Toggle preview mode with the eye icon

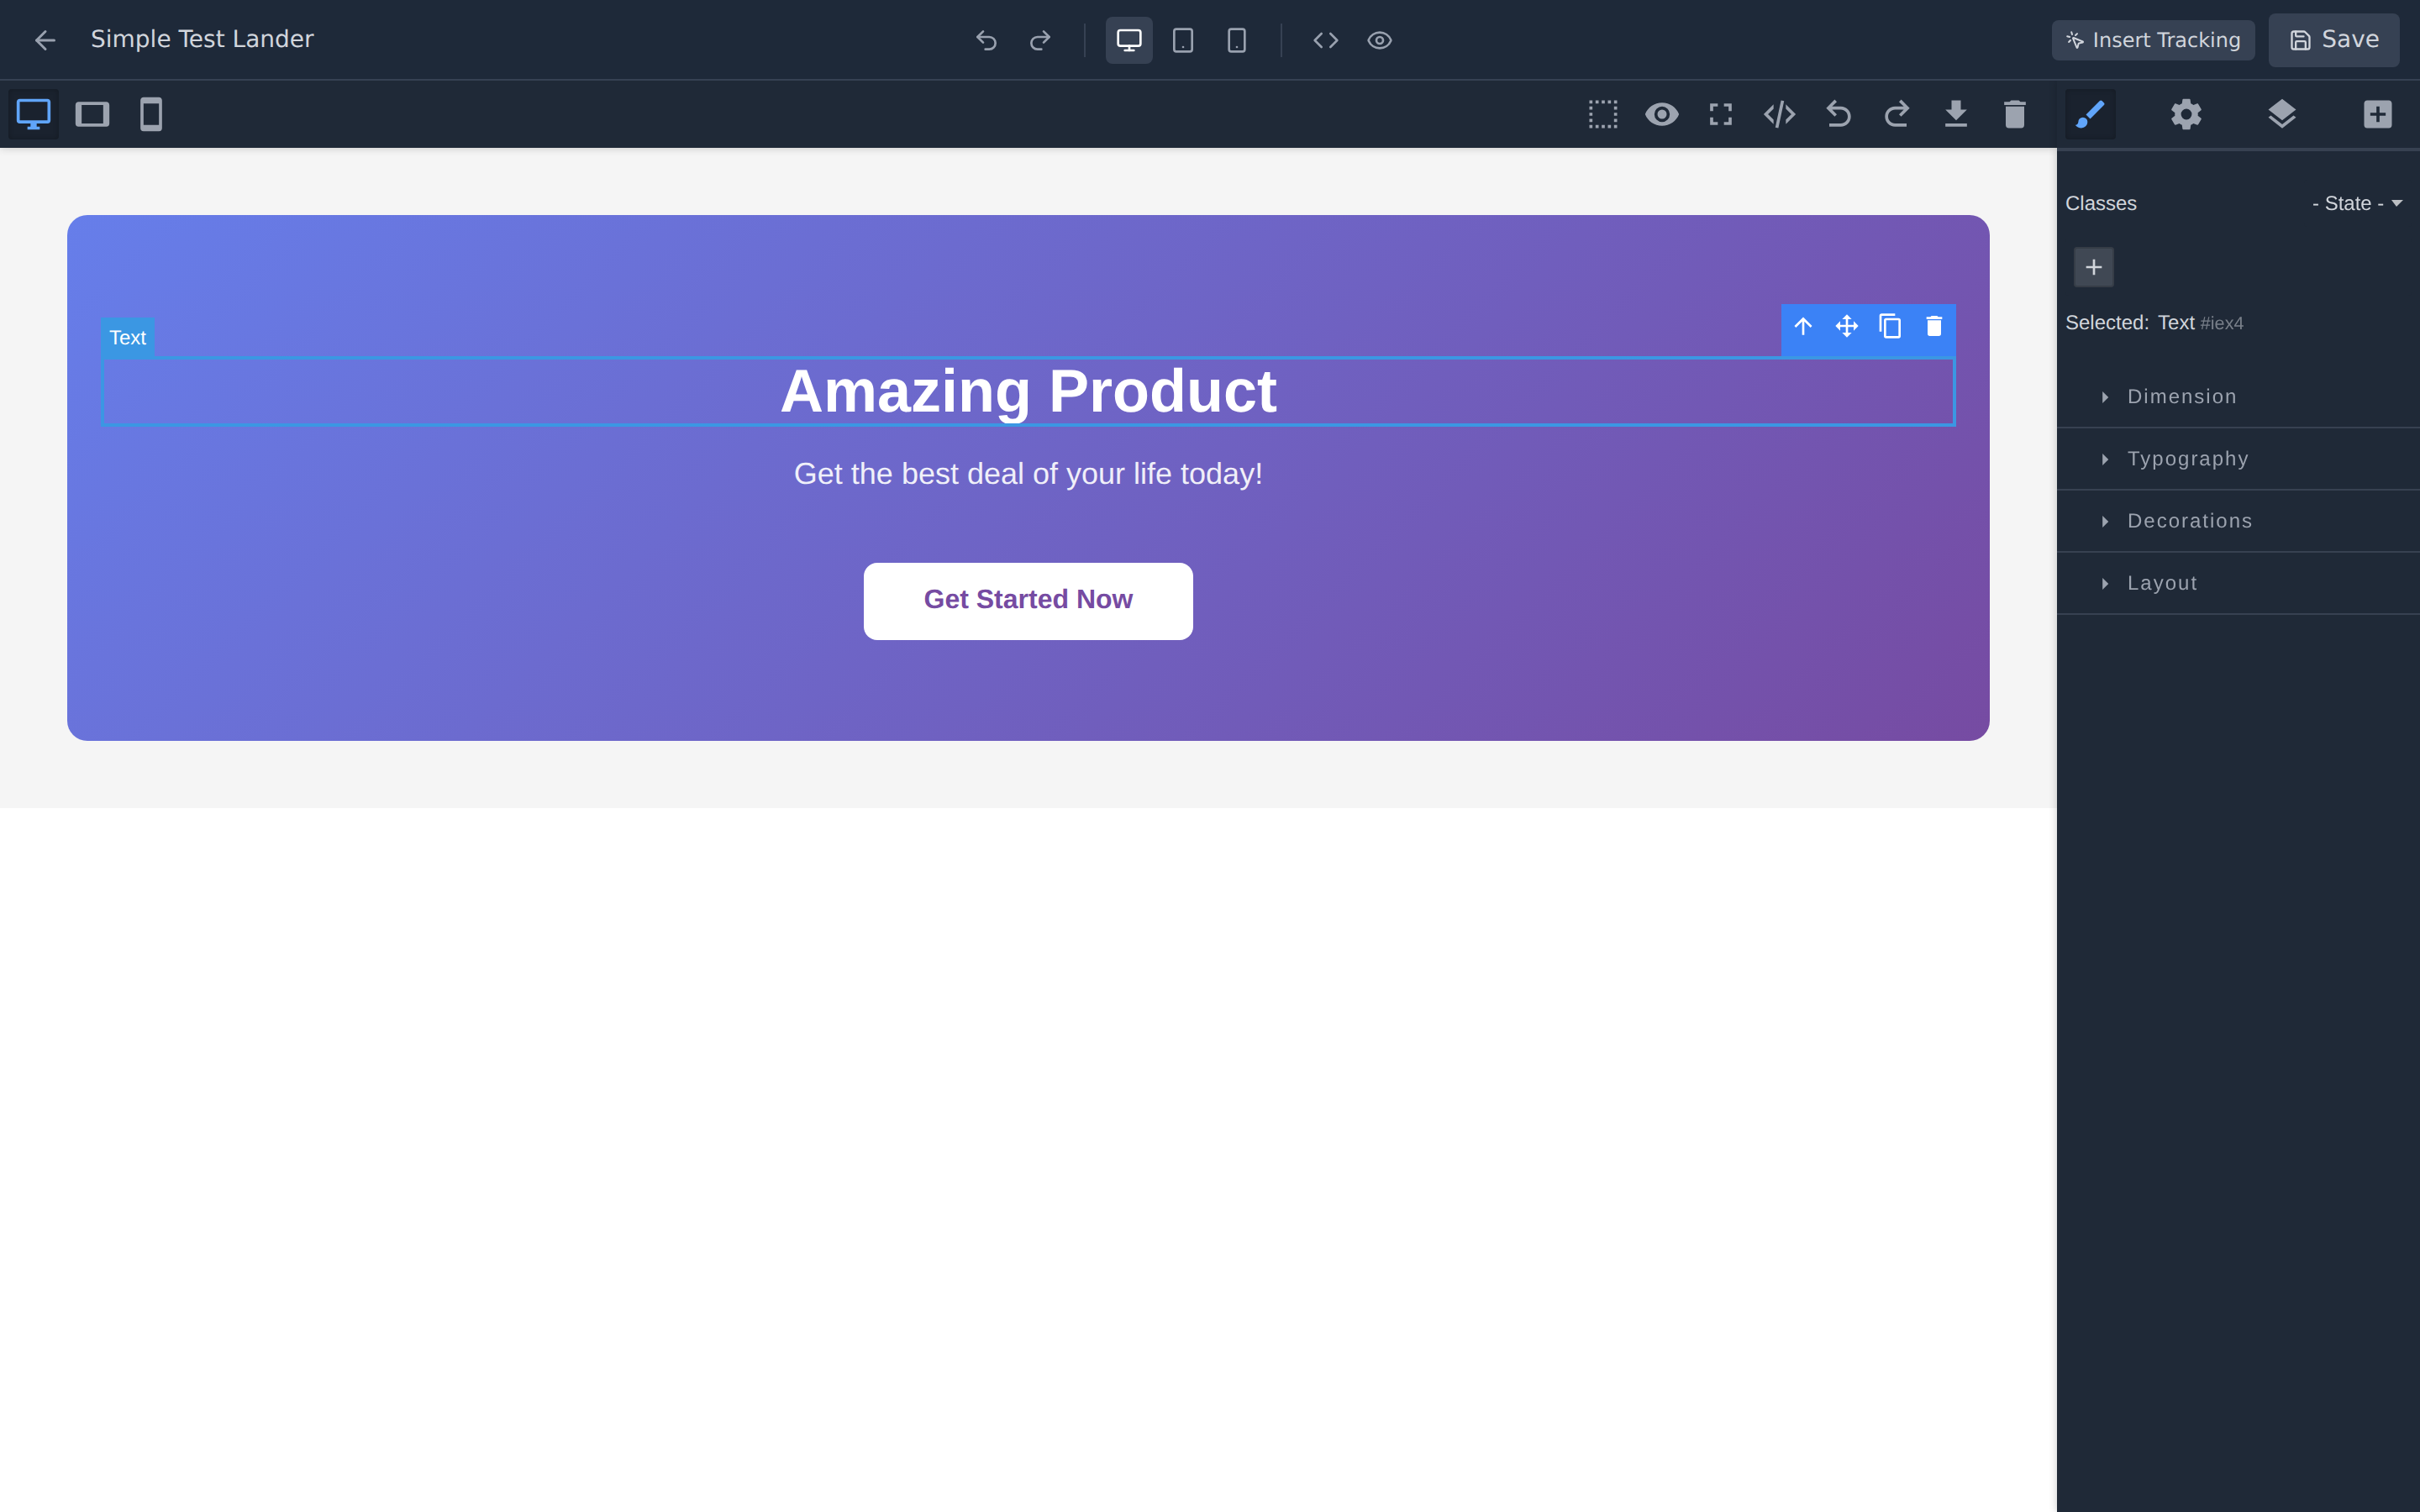point(1661,114)
